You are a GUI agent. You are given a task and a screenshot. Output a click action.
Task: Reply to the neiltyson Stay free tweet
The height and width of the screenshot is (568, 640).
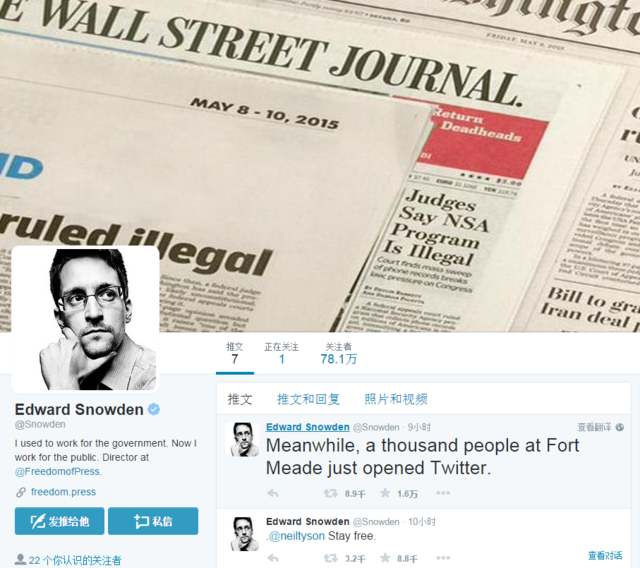coord(273,558)
